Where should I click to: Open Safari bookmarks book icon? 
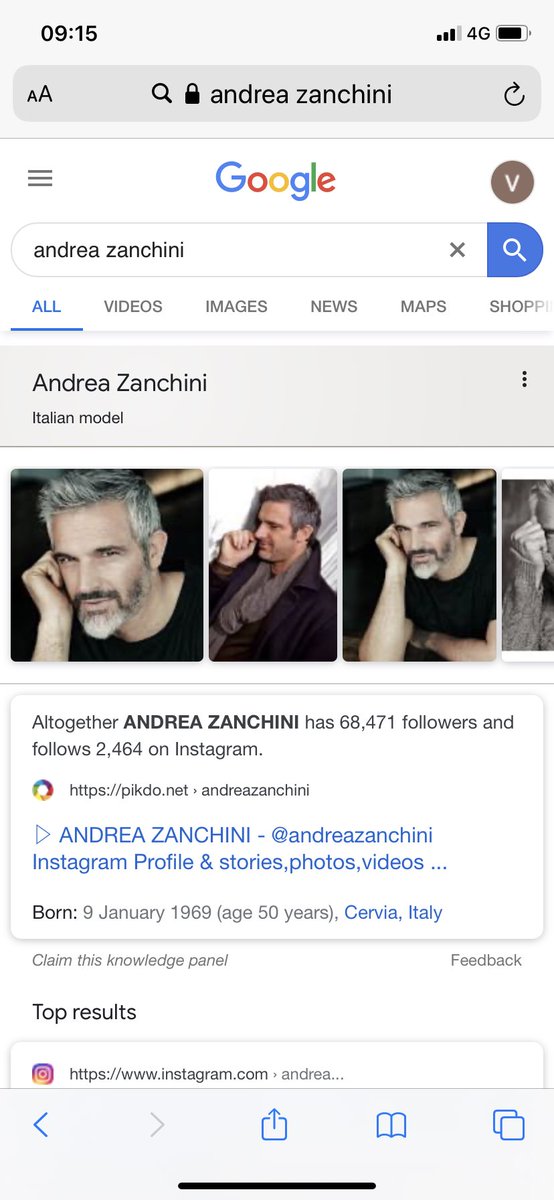pyautogui.click(x=391, y=1126)
